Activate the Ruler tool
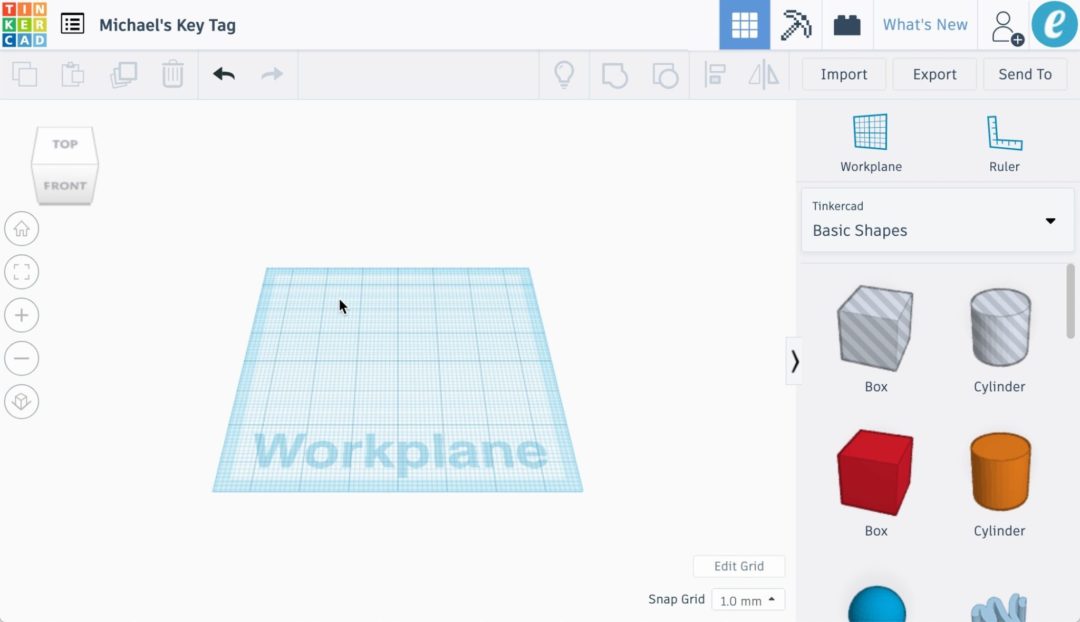 tap(1004, 140)
